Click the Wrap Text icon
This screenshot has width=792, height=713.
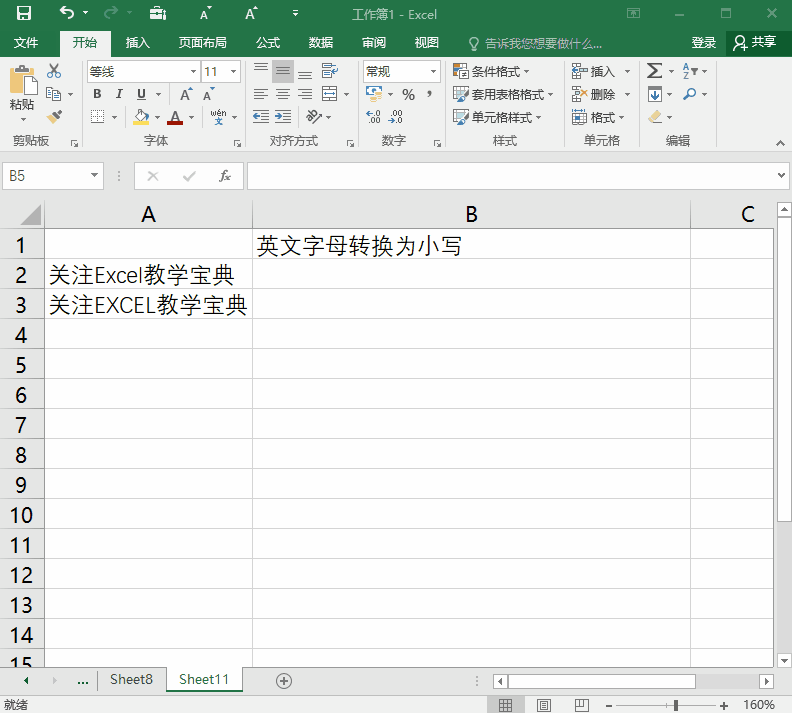tap(329, 71)
